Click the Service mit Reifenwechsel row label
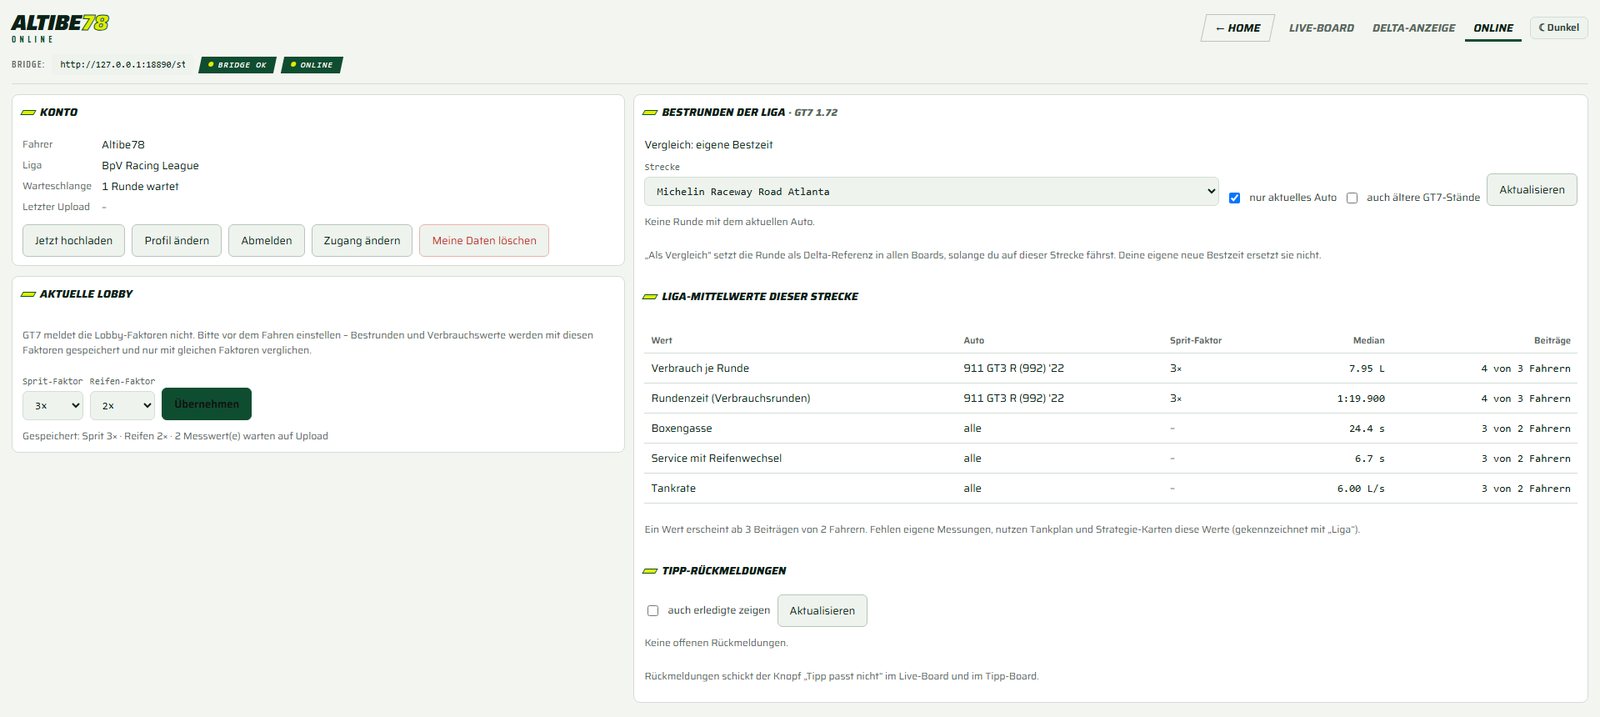Screen dimensions: 1600x717 [x=717, y=458]
